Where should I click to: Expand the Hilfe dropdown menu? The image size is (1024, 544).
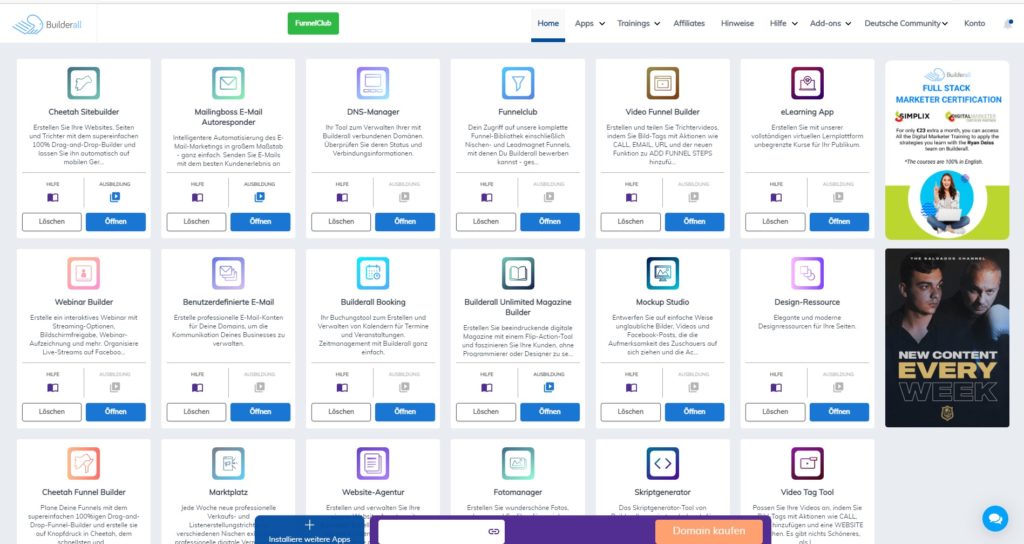(784, 24)
